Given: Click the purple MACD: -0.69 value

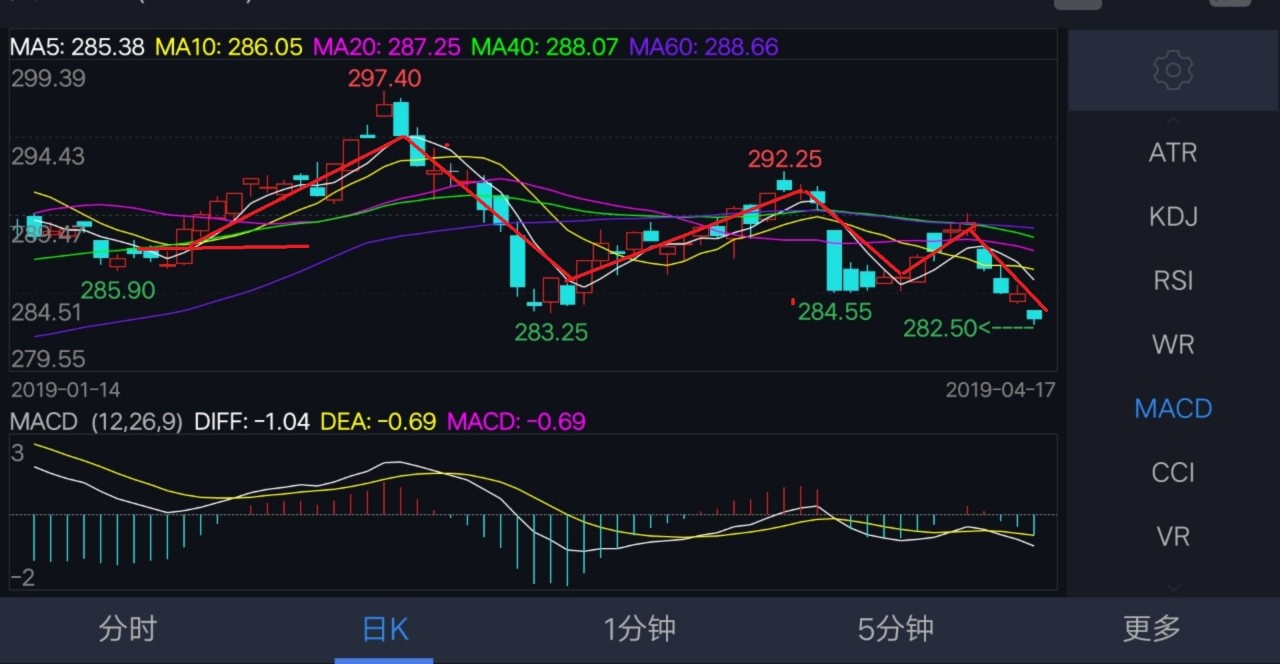Looking at the screenshot, I should (x=515, y=422).
